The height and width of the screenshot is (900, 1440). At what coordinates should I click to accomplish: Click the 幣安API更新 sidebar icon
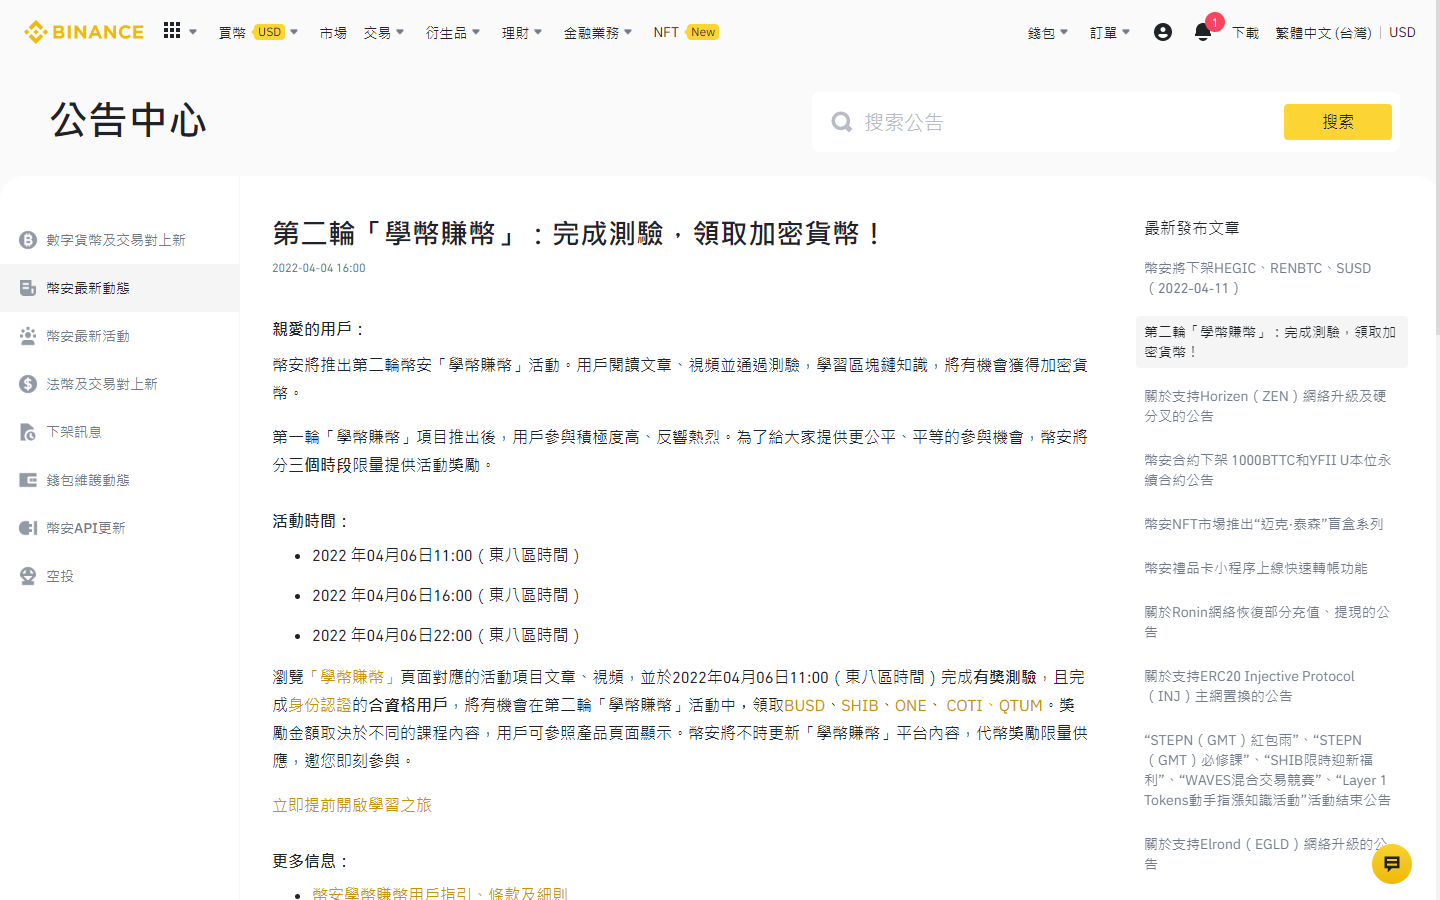pos(28,528)
